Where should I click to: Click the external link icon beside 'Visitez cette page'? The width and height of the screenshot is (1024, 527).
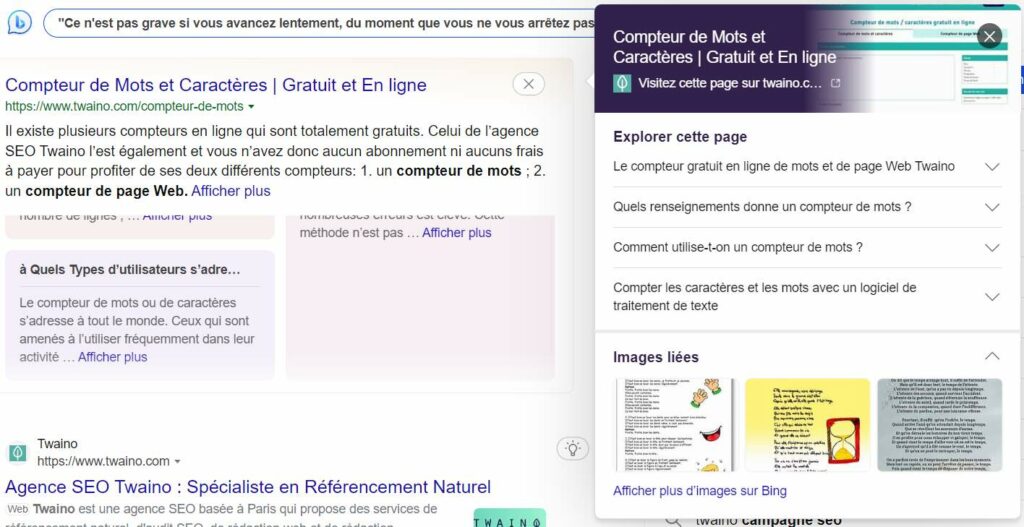835,83
